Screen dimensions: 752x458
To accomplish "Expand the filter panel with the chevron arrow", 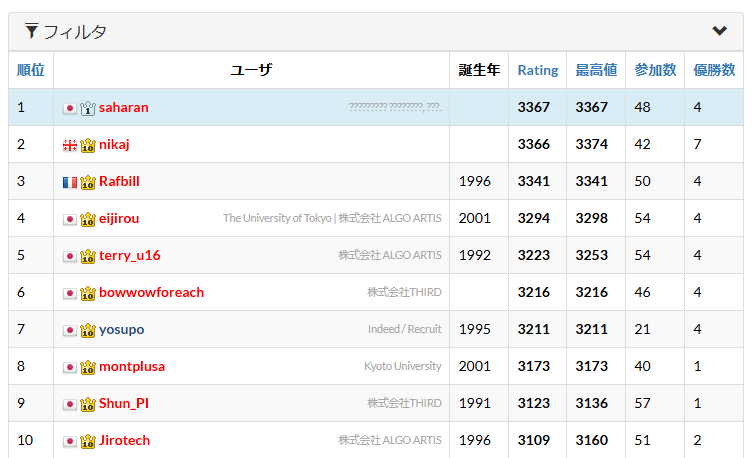I will coord(719,31).
